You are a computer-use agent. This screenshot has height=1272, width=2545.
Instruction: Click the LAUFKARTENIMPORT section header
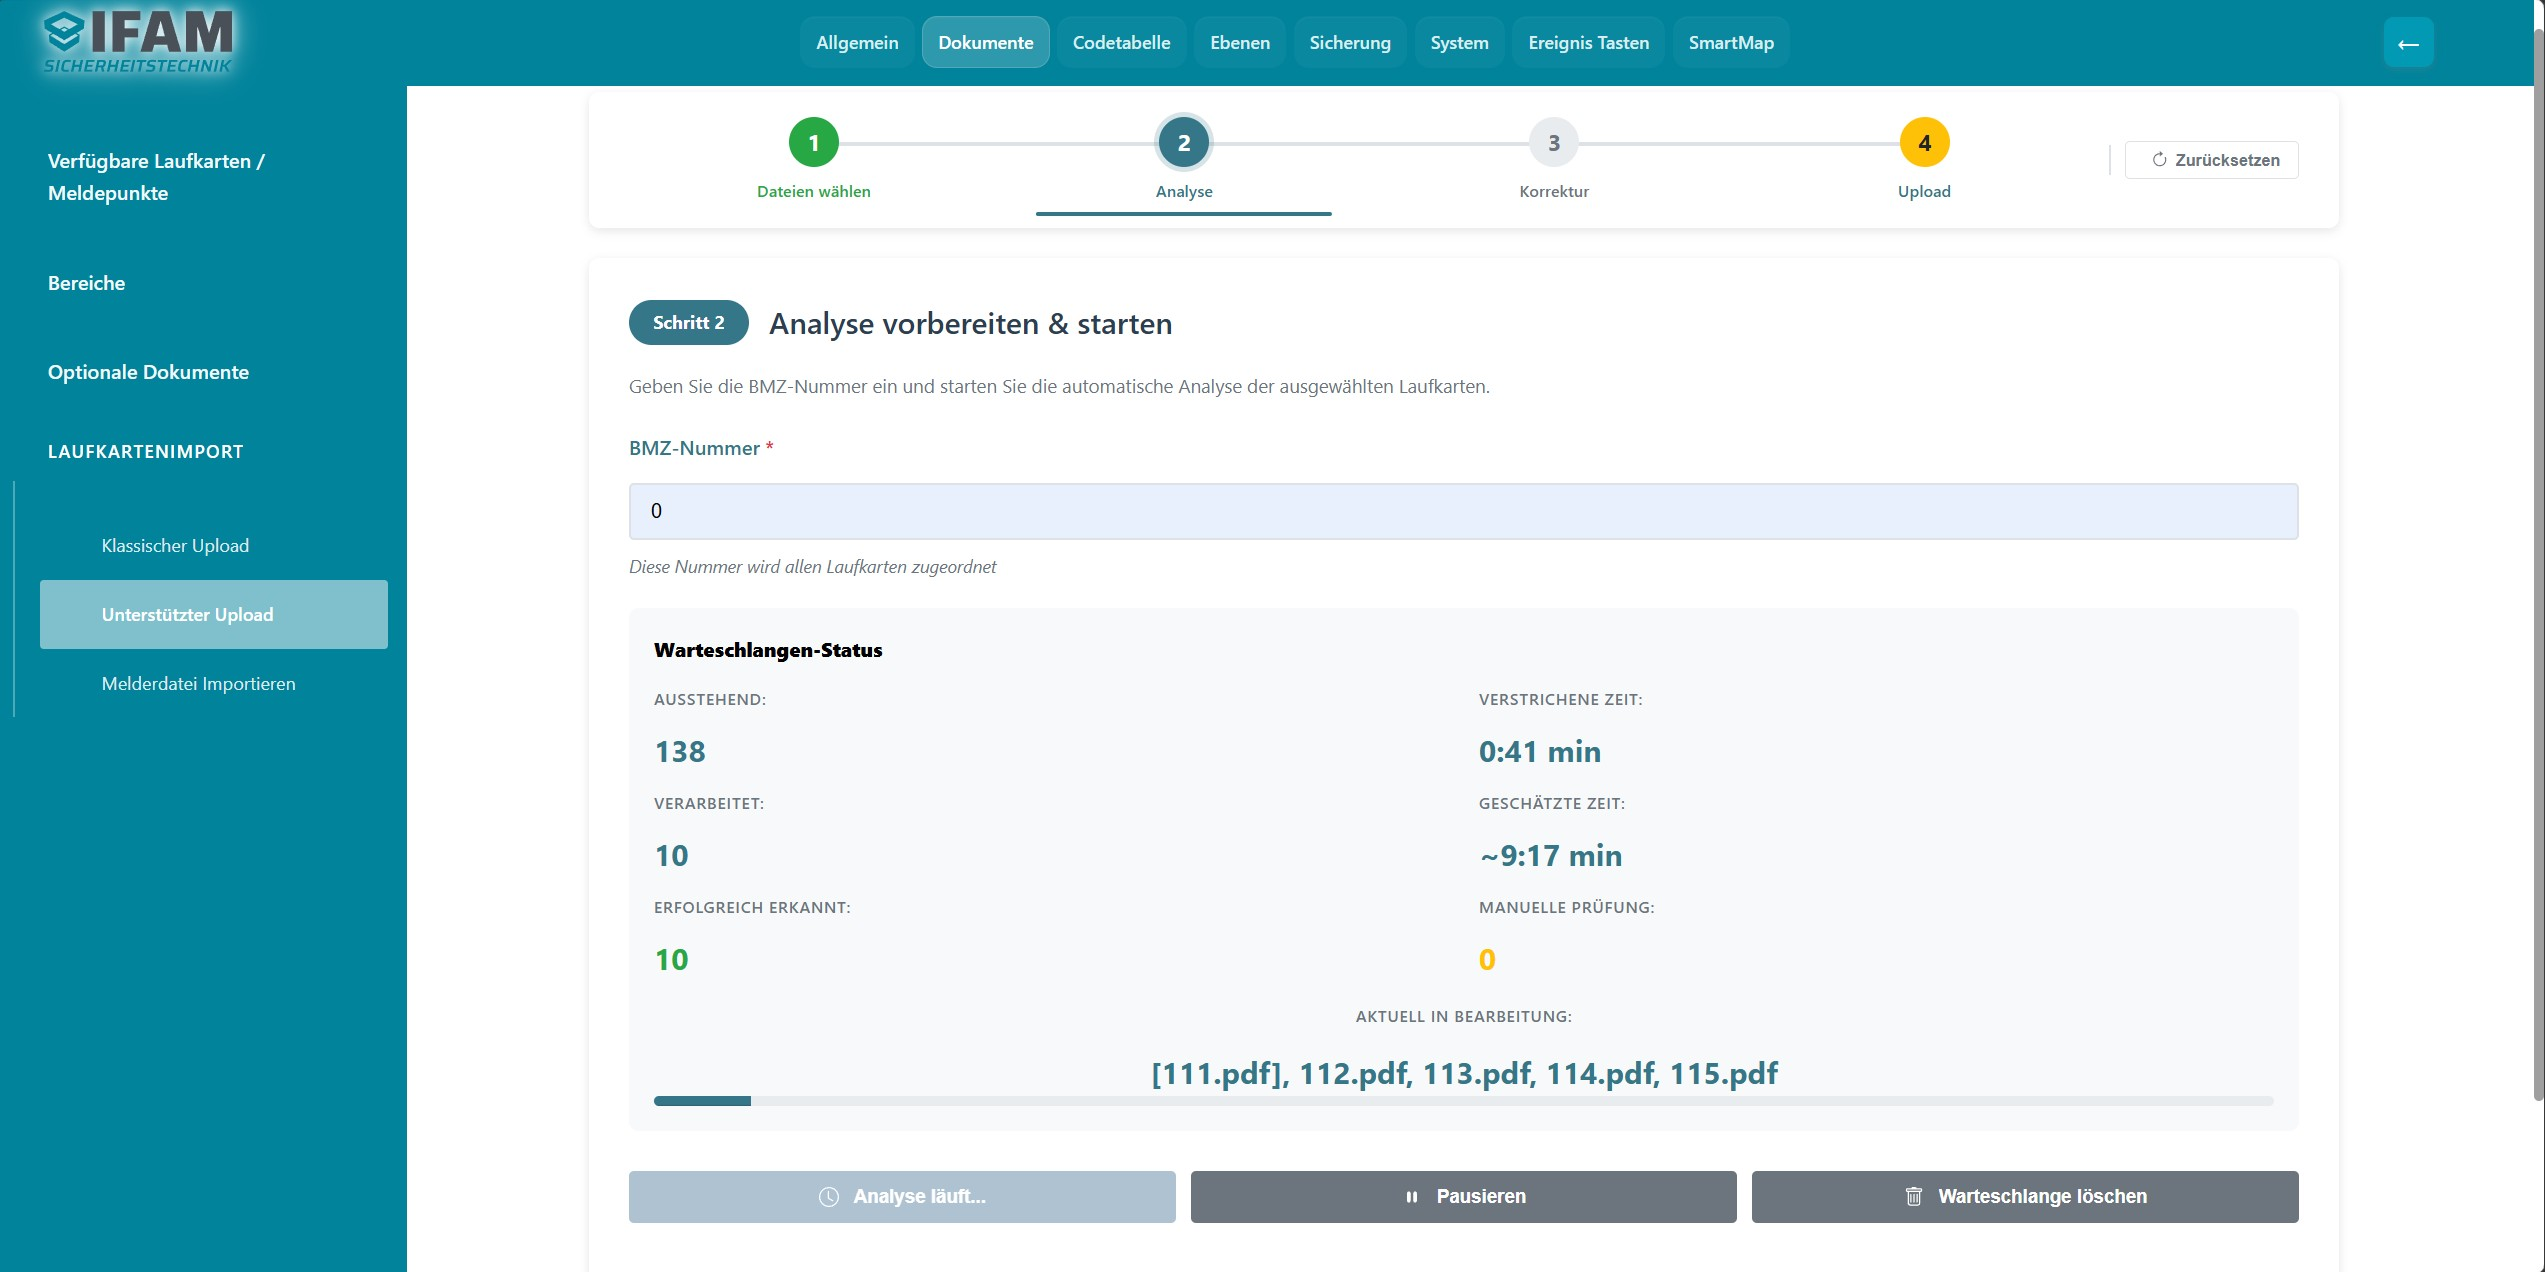coord(145,452)
